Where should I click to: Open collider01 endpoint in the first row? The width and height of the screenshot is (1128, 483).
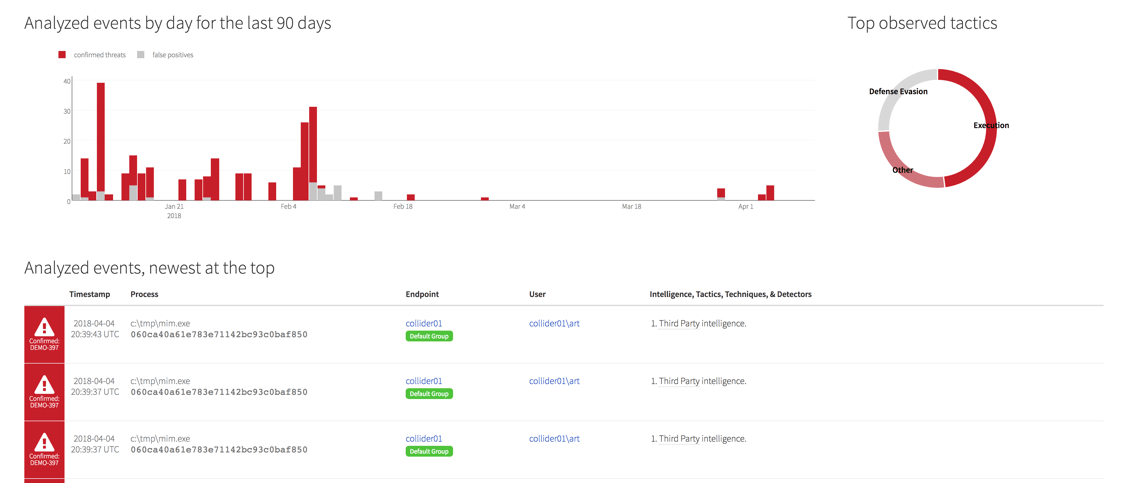pyautogui.click(x=423, y=323)
